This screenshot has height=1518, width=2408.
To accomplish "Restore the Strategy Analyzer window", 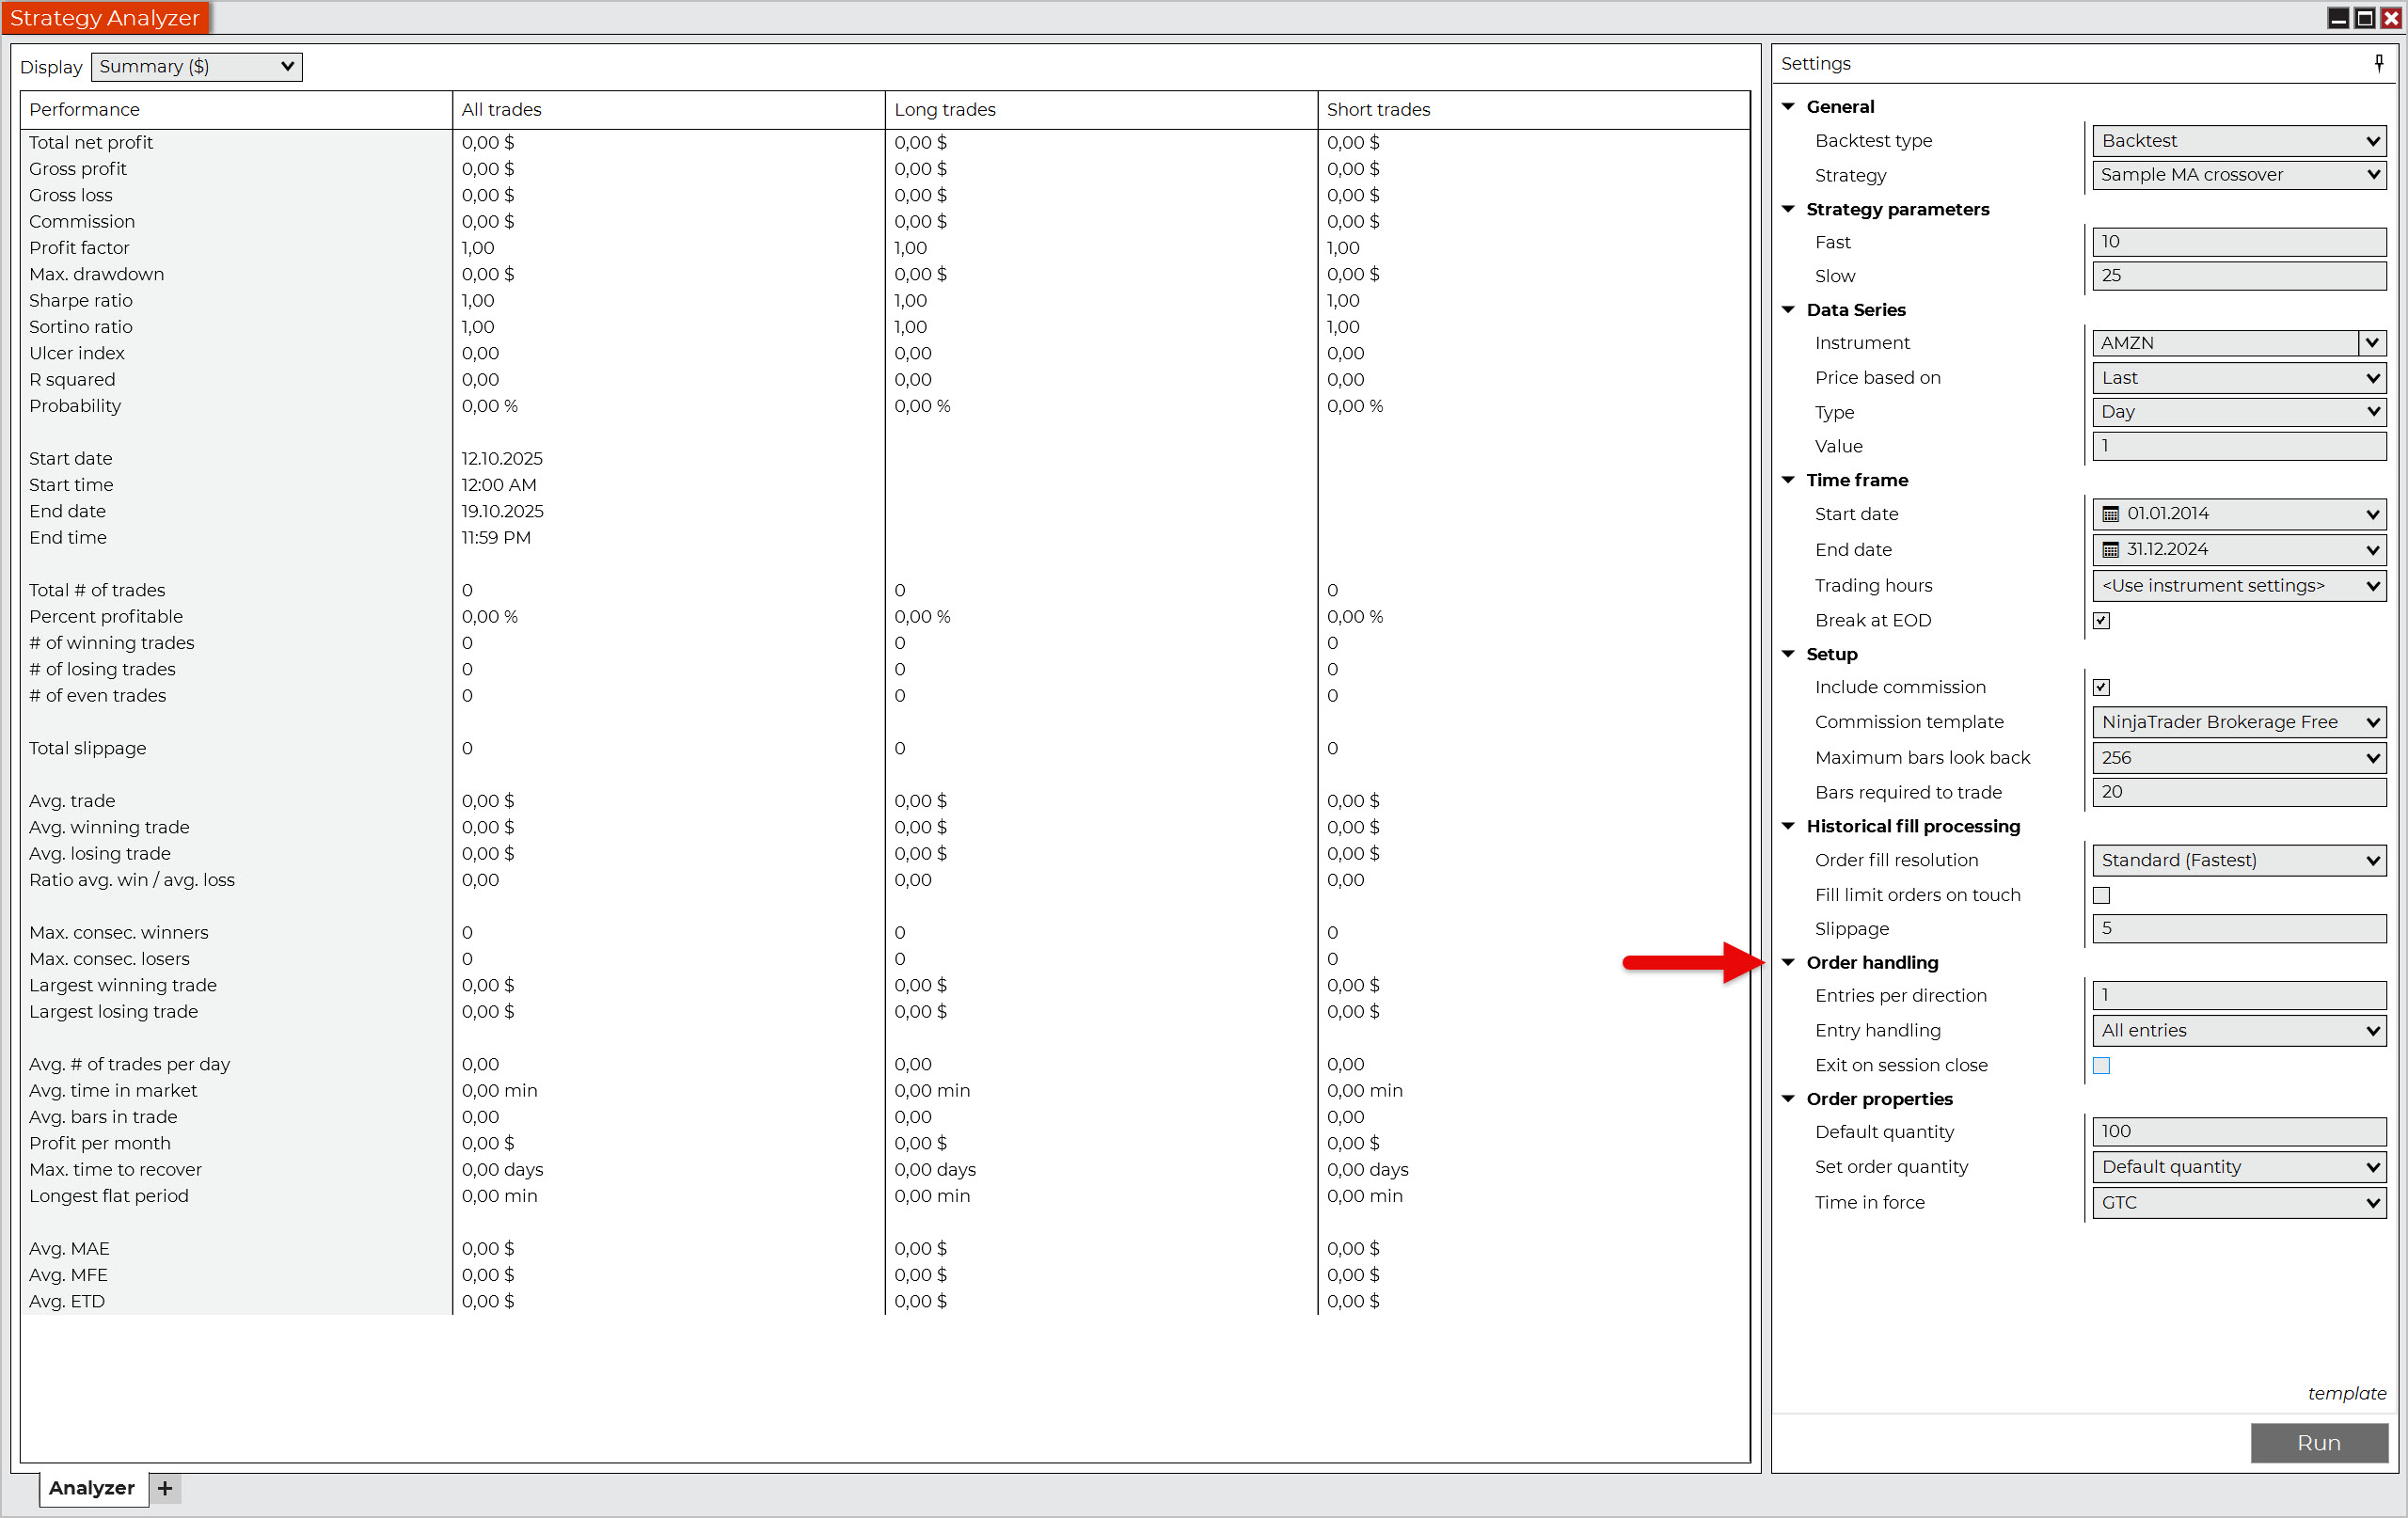I will pos(2364,18).
